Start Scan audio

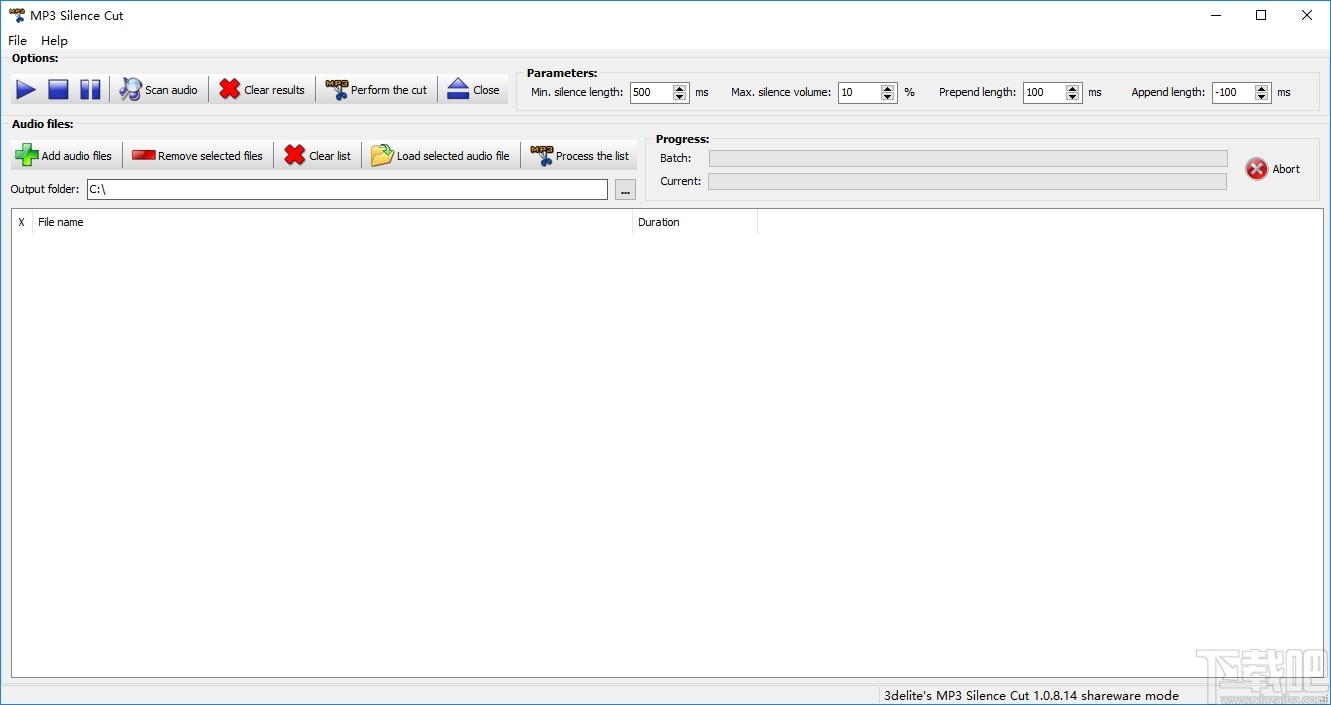[159, 90]
